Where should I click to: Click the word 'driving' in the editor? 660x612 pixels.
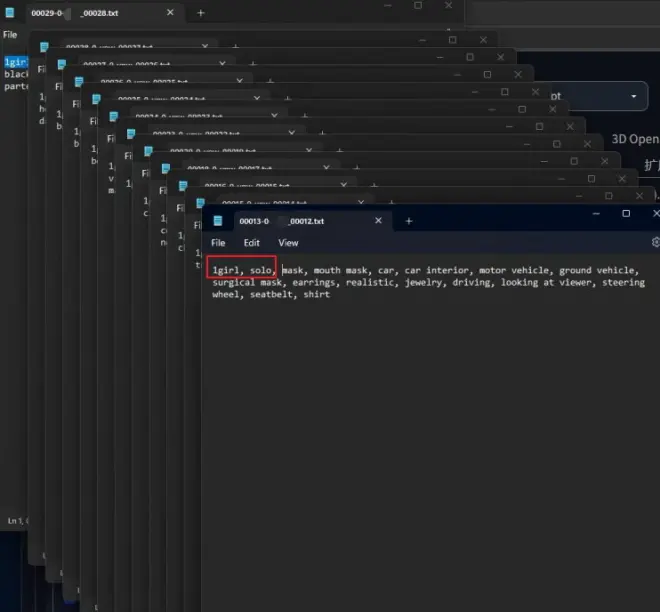tap(471, 282)
